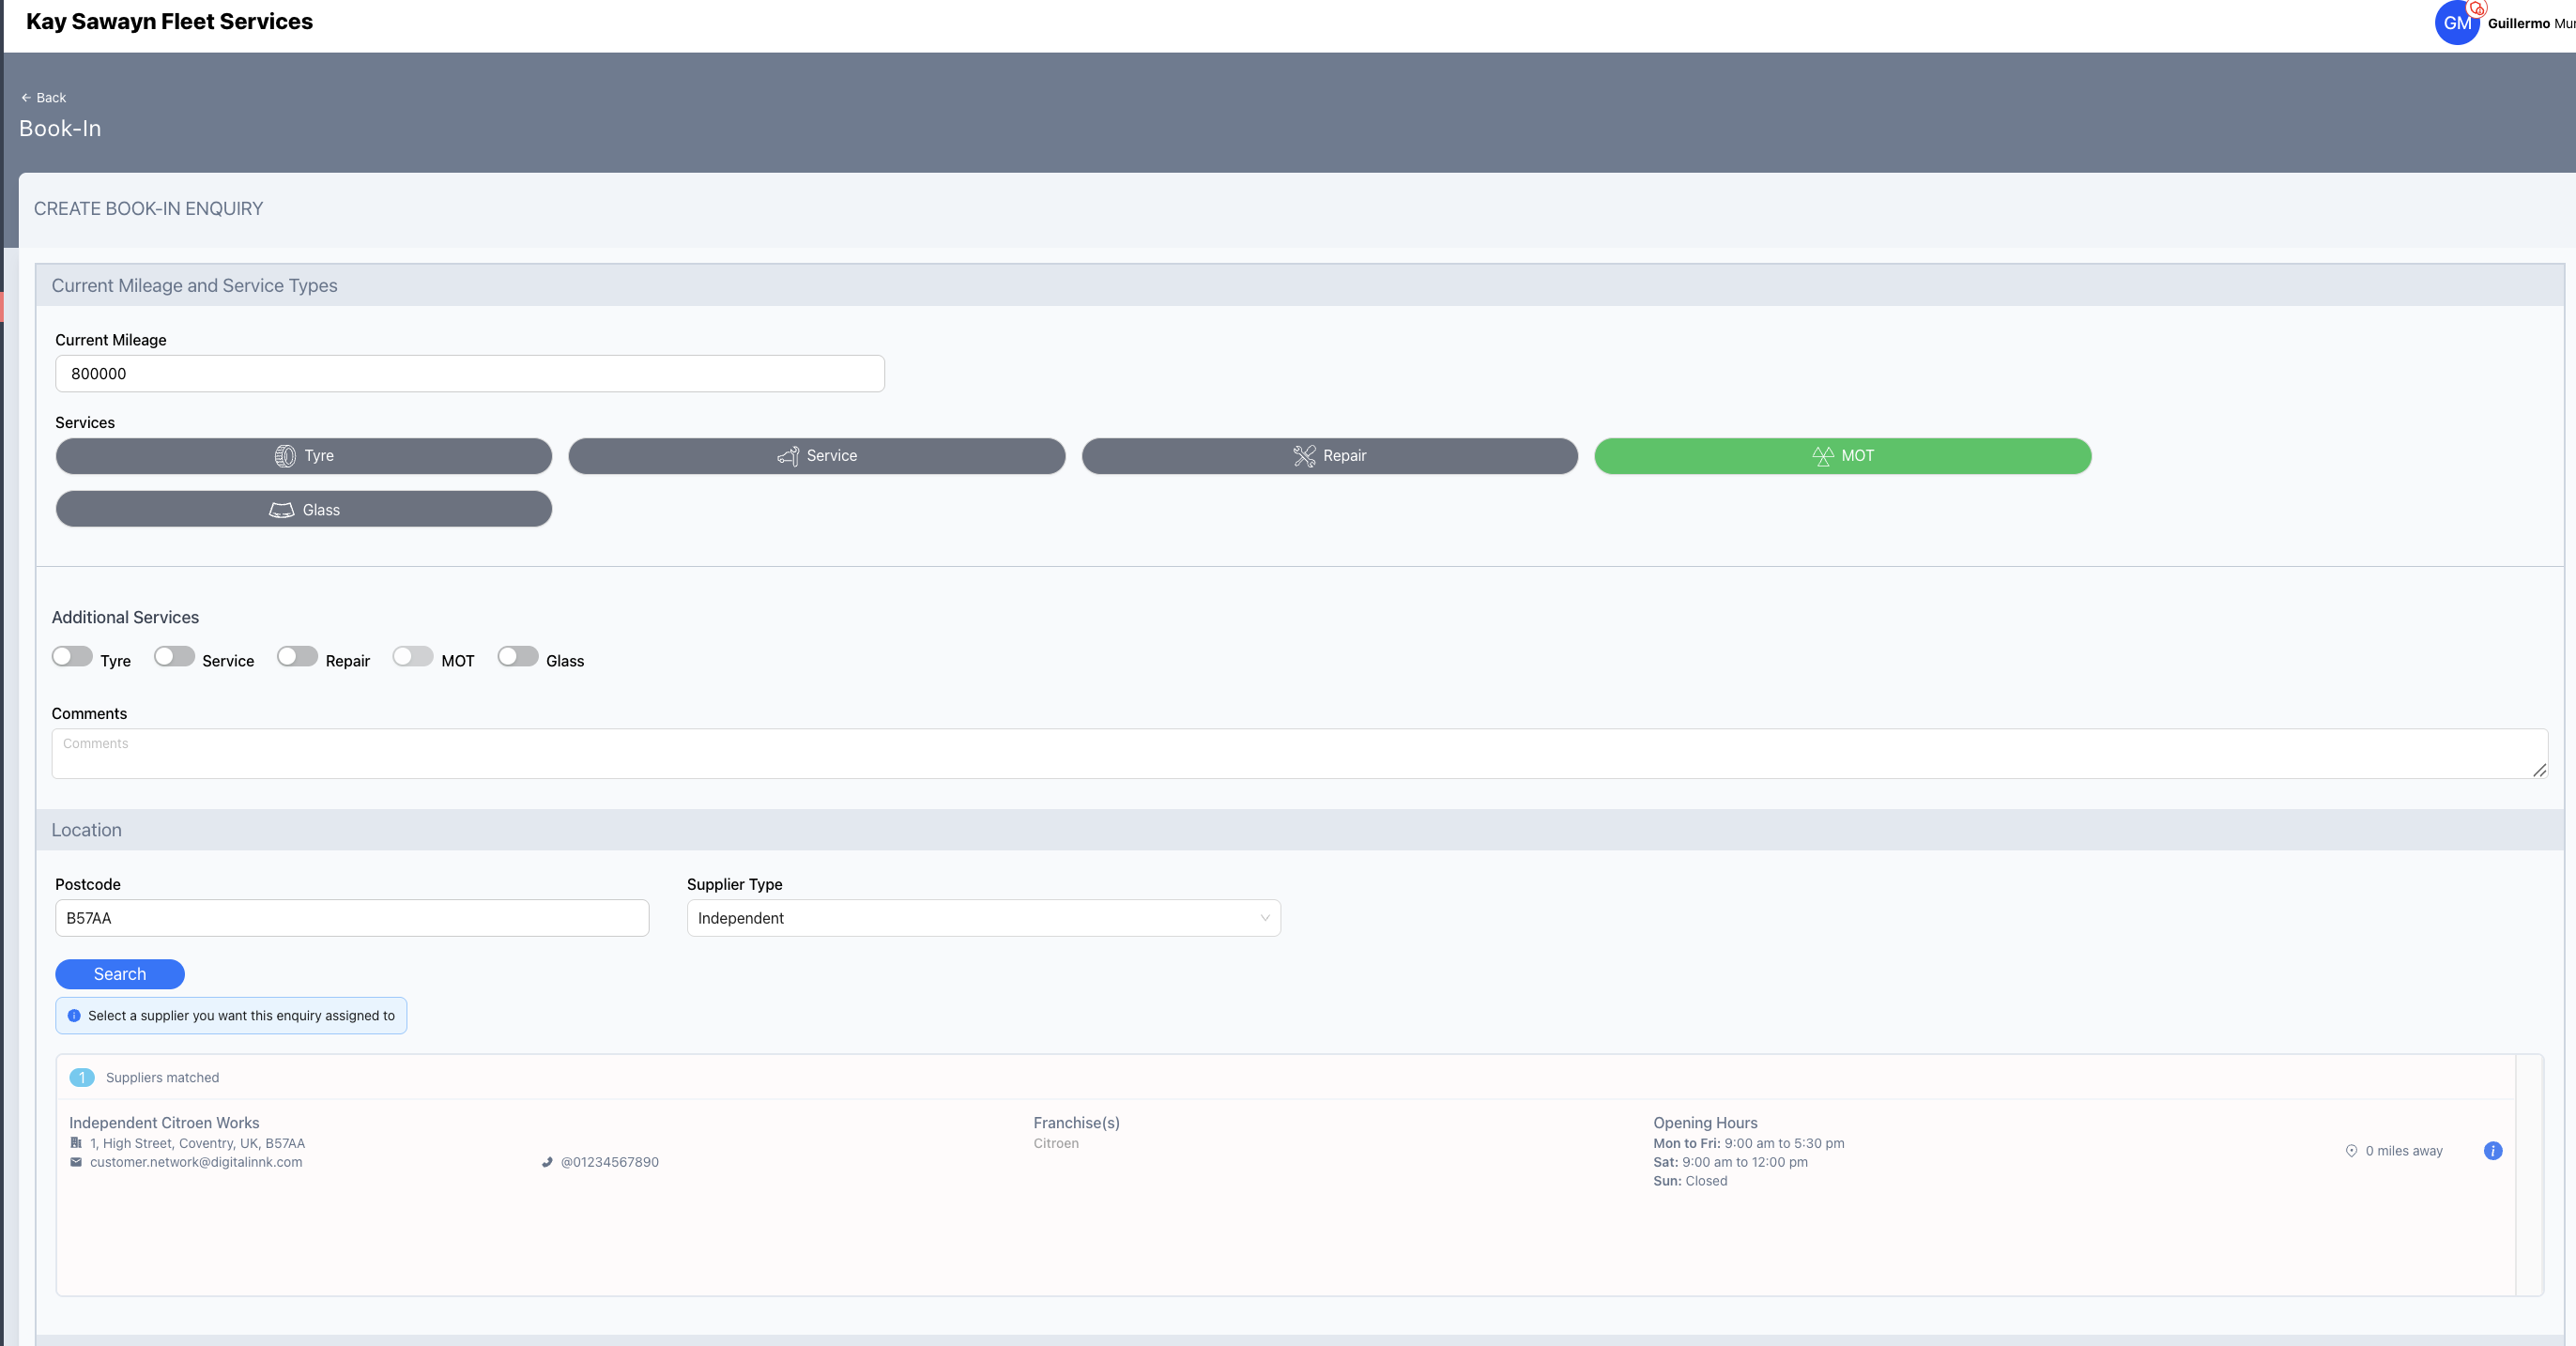The width and height of the screenshot is (2576, 1346).
Task: Click the phone number @01234567890
Action: pyautogui.click(x=610, y=1162)
